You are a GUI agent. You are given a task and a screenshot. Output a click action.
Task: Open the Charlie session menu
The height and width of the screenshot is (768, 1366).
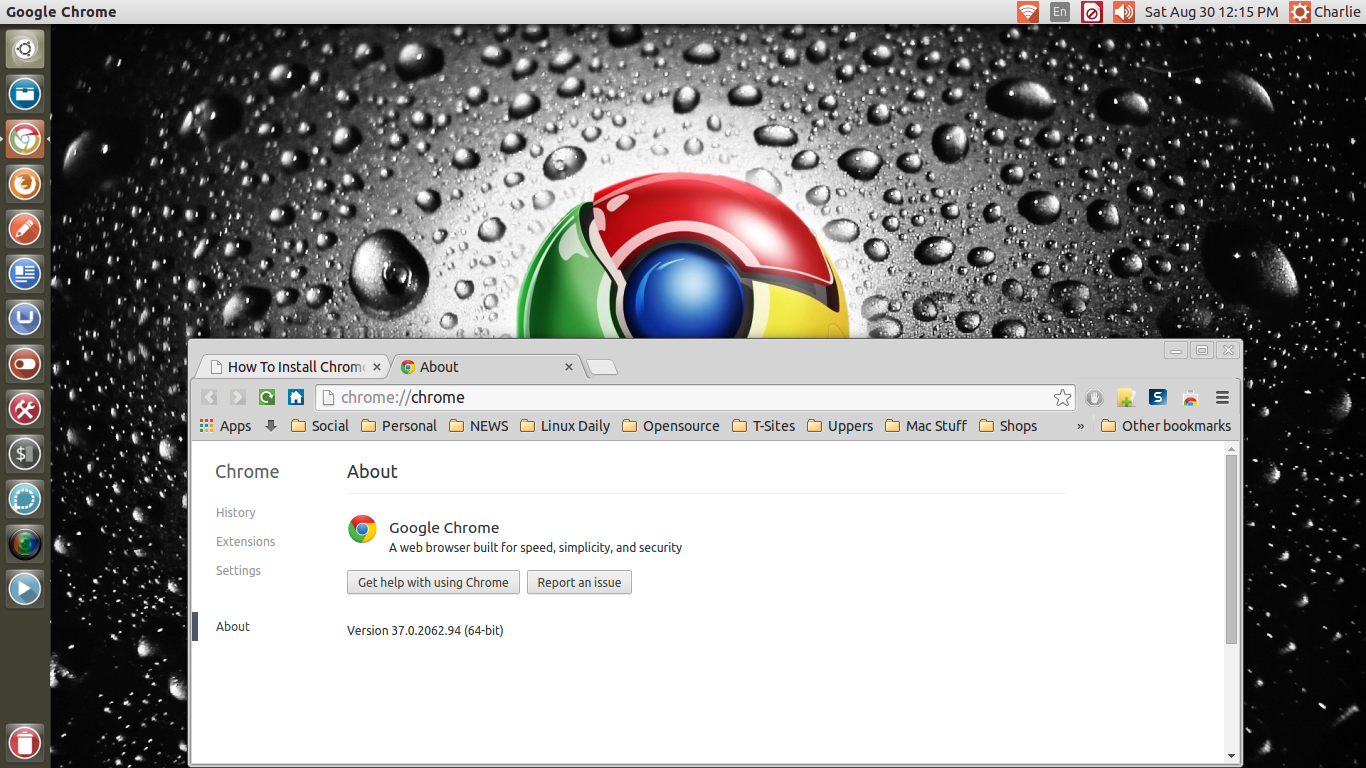1325,12
